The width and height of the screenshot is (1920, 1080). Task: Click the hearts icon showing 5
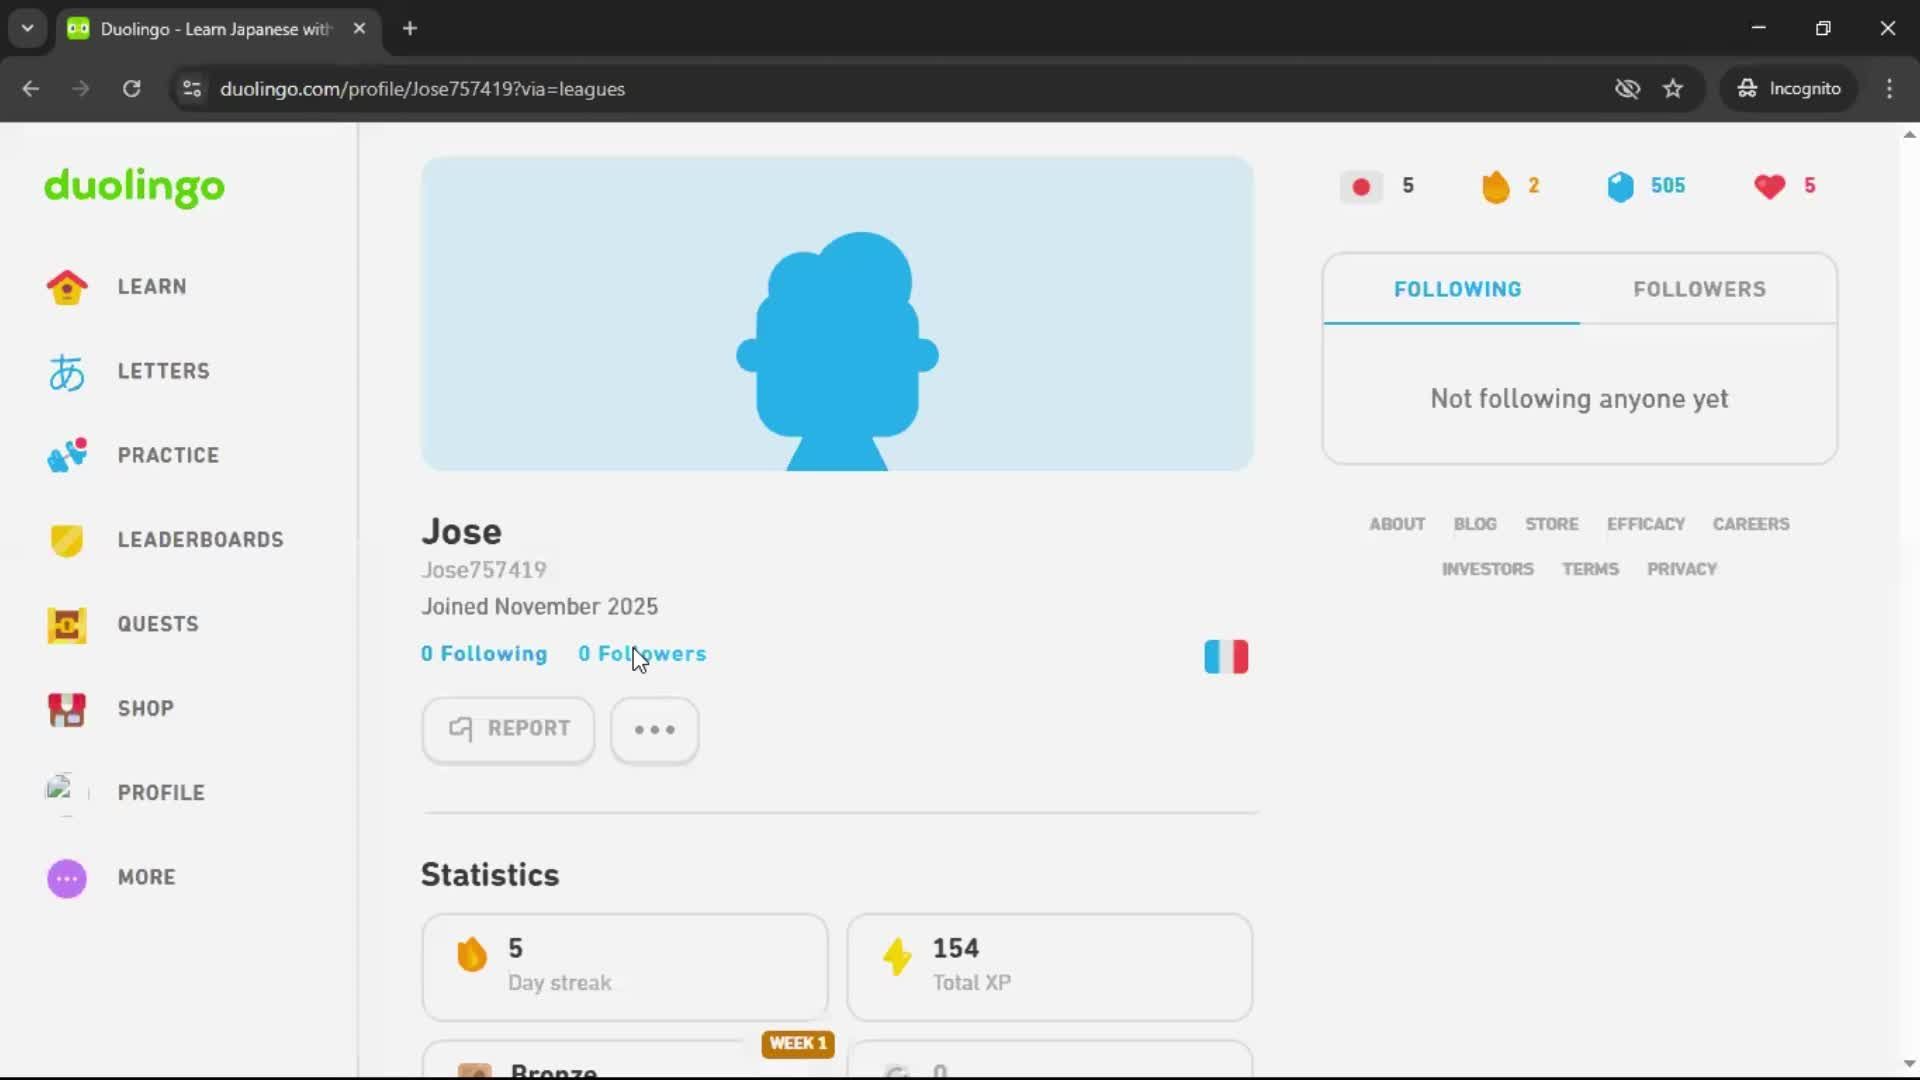1770,186
